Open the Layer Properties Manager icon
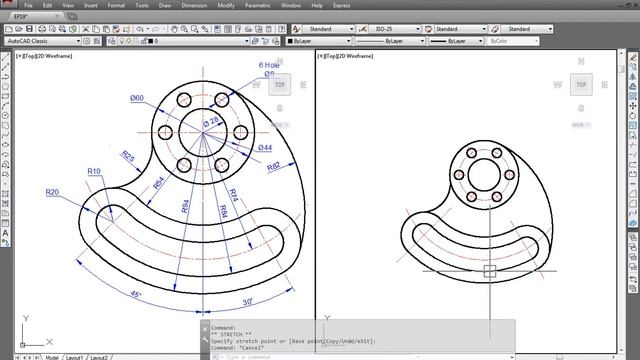This screenshot has width=640, height=360. pyautogui.click(x=112, y=41)
